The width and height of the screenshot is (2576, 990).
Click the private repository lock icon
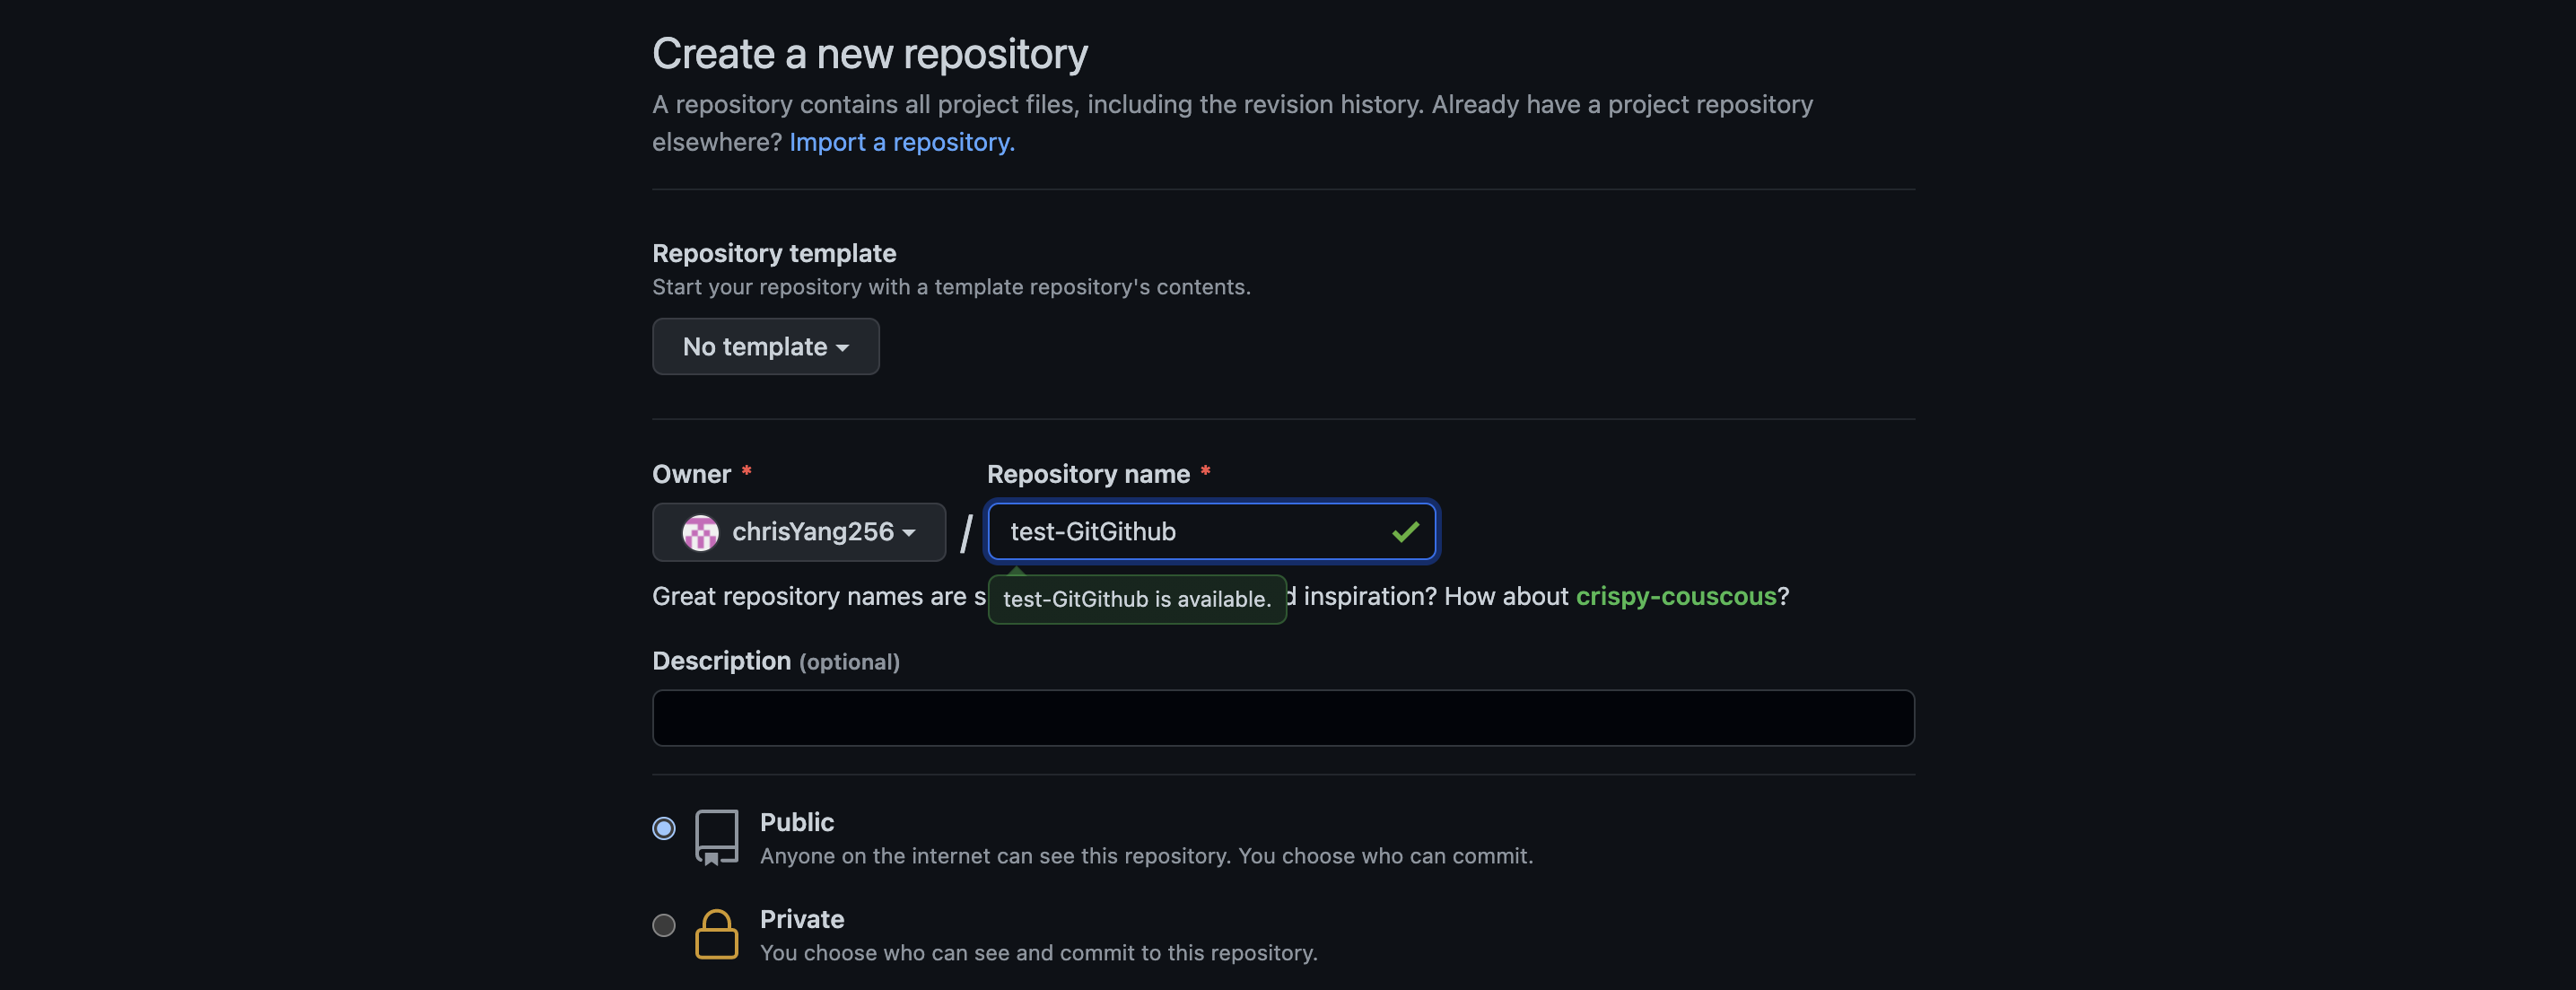click(716, 934)
